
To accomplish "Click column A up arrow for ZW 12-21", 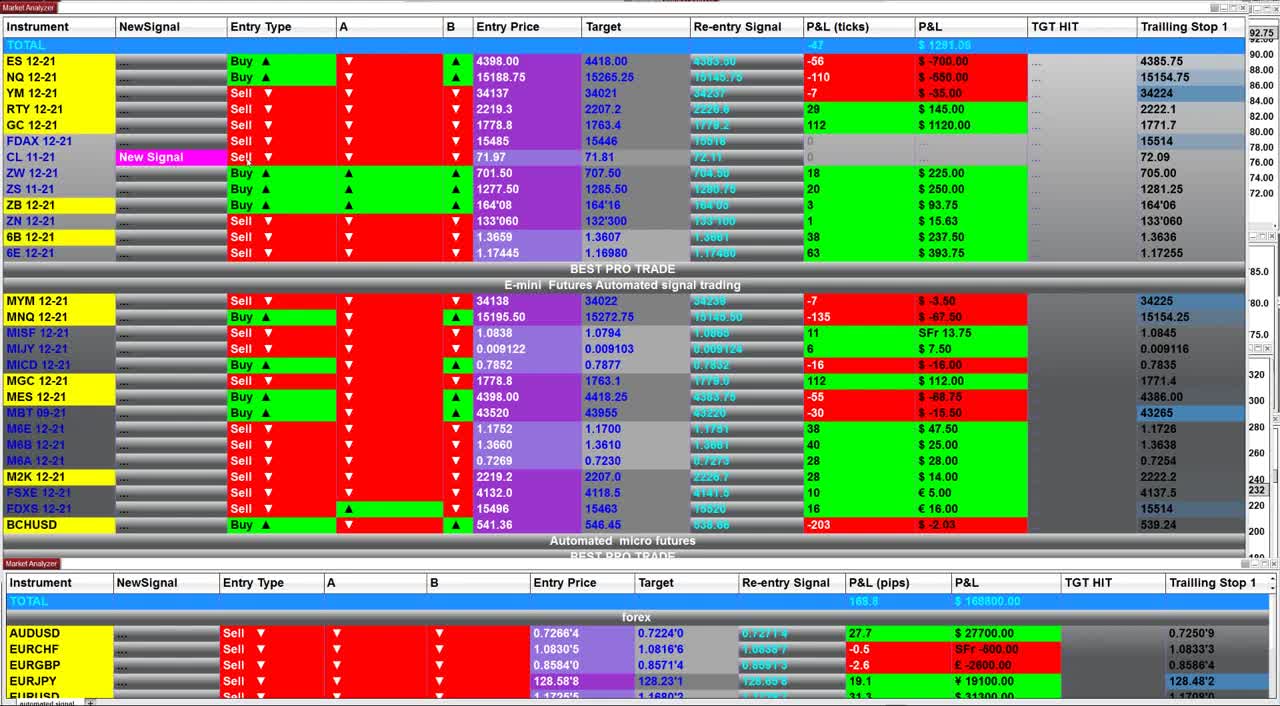I will 349,173.
